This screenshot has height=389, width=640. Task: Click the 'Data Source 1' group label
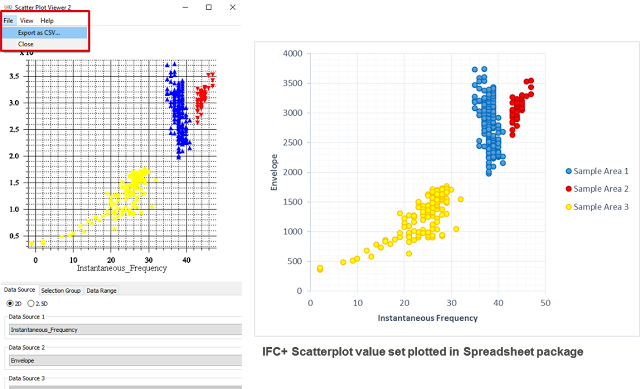pyautogui.click(x=27, y=317)
